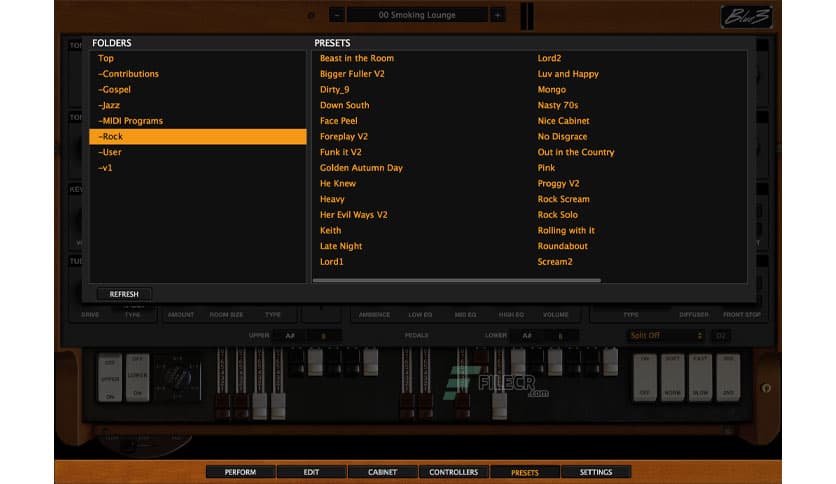Image resolution: width=836 pixels, height=484 pixels.
Task: Switch to the Cabinet tab
Action: 382,472
